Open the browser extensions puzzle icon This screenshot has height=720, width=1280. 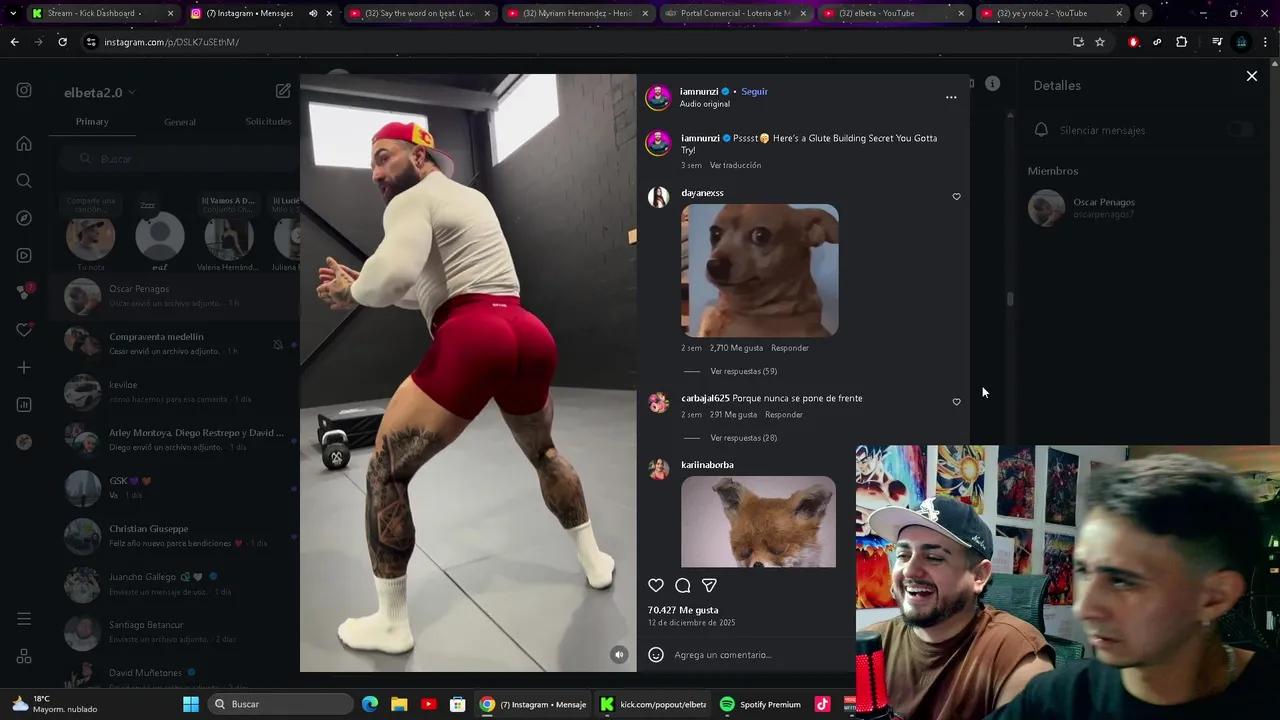tap(1182, 42)
